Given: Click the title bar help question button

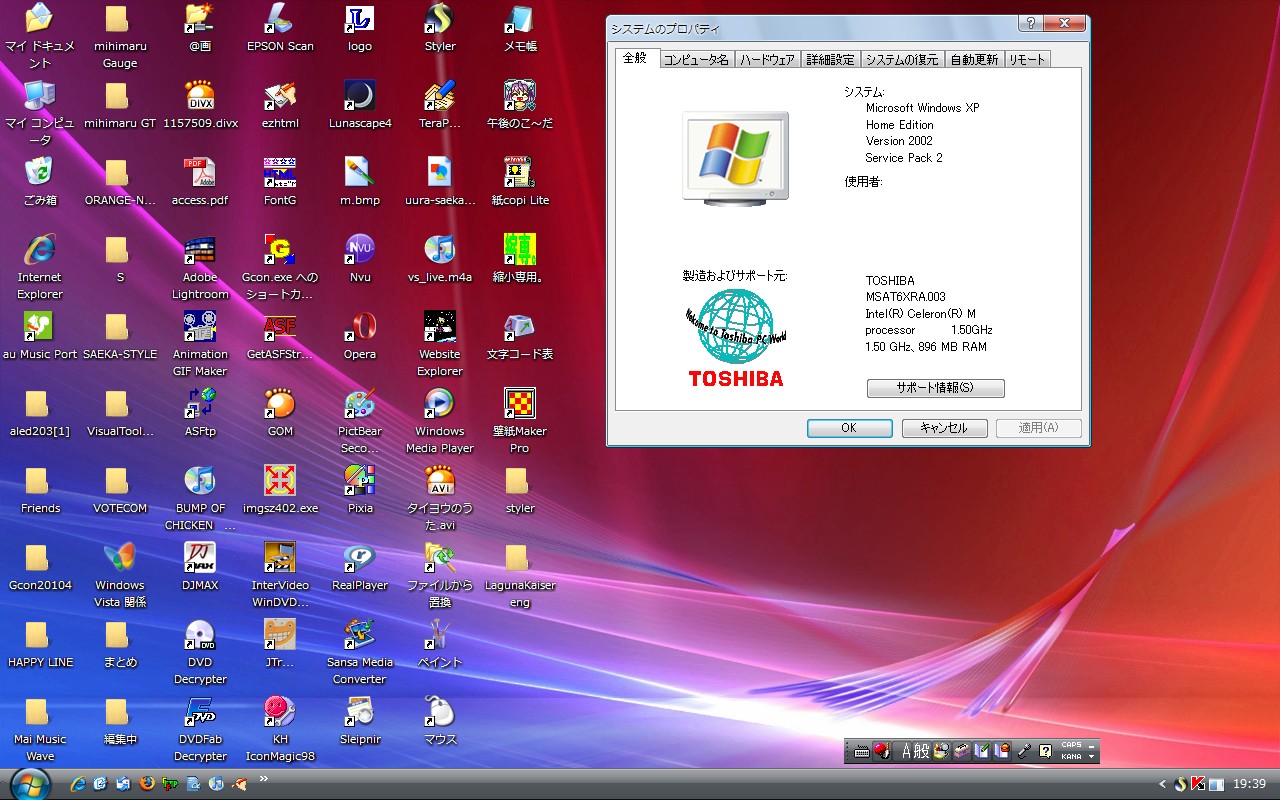Looking at the screenshot, I should click(1031, 24).
